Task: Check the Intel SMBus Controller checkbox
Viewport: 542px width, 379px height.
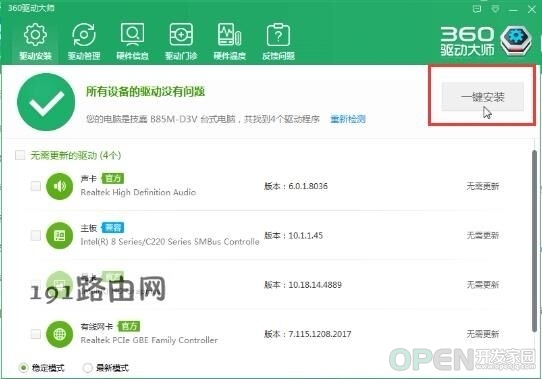Action: tap(36, 235)
